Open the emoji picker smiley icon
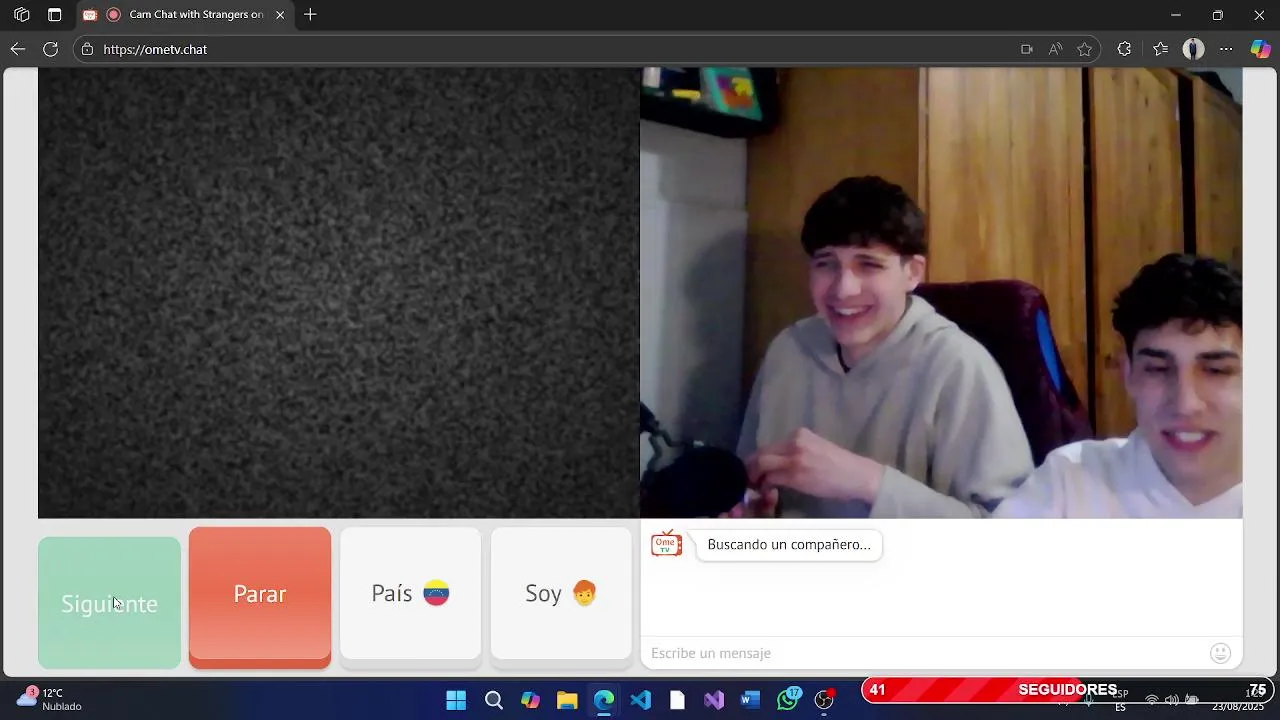 pyautogui.click(x=1220, y=653)
